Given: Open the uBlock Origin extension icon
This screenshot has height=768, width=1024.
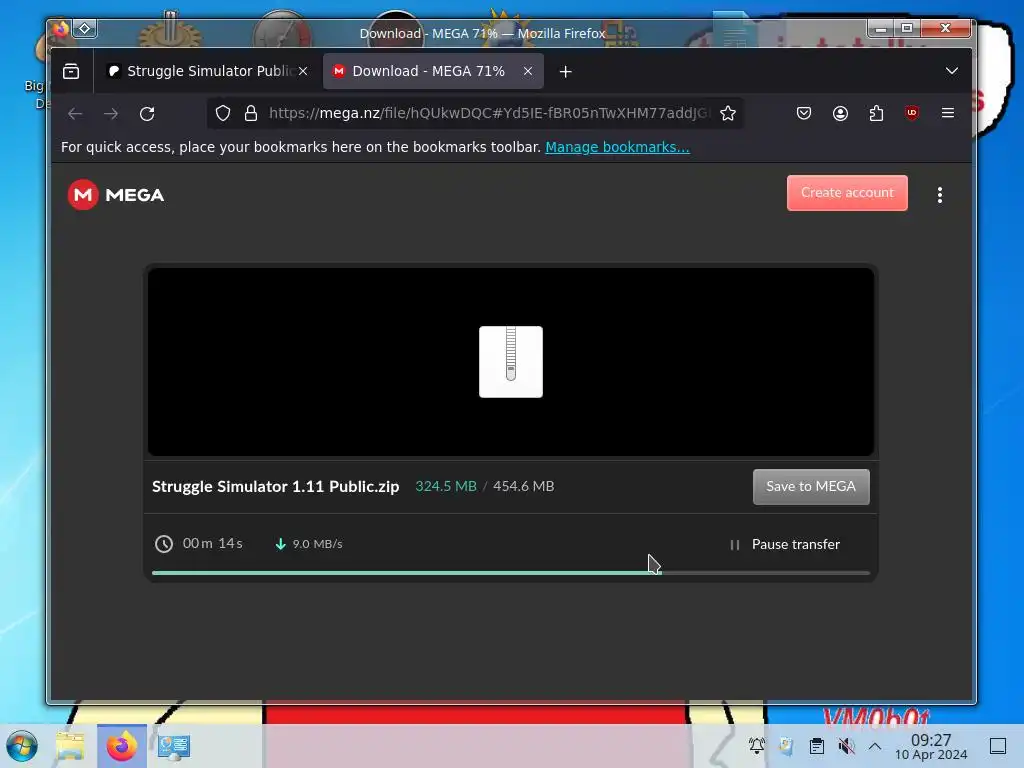Looking at the screenshot, I should (912, 114).
